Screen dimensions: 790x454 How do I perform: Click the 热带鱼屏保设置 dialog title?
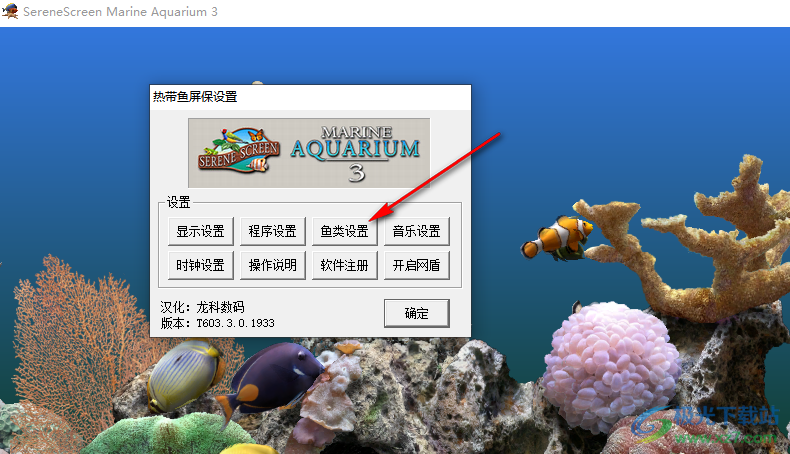(x=195, y=97)
